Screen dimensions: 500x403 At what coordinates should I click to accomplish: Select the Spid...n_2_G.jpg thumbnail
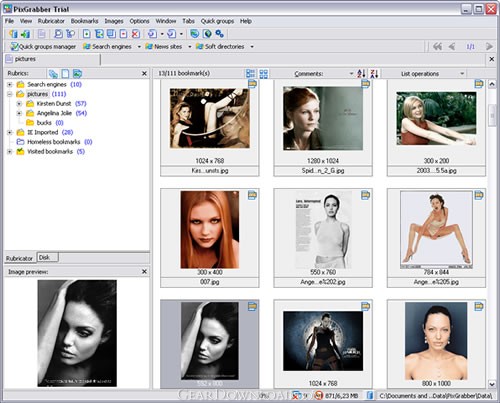coord(323,128)
